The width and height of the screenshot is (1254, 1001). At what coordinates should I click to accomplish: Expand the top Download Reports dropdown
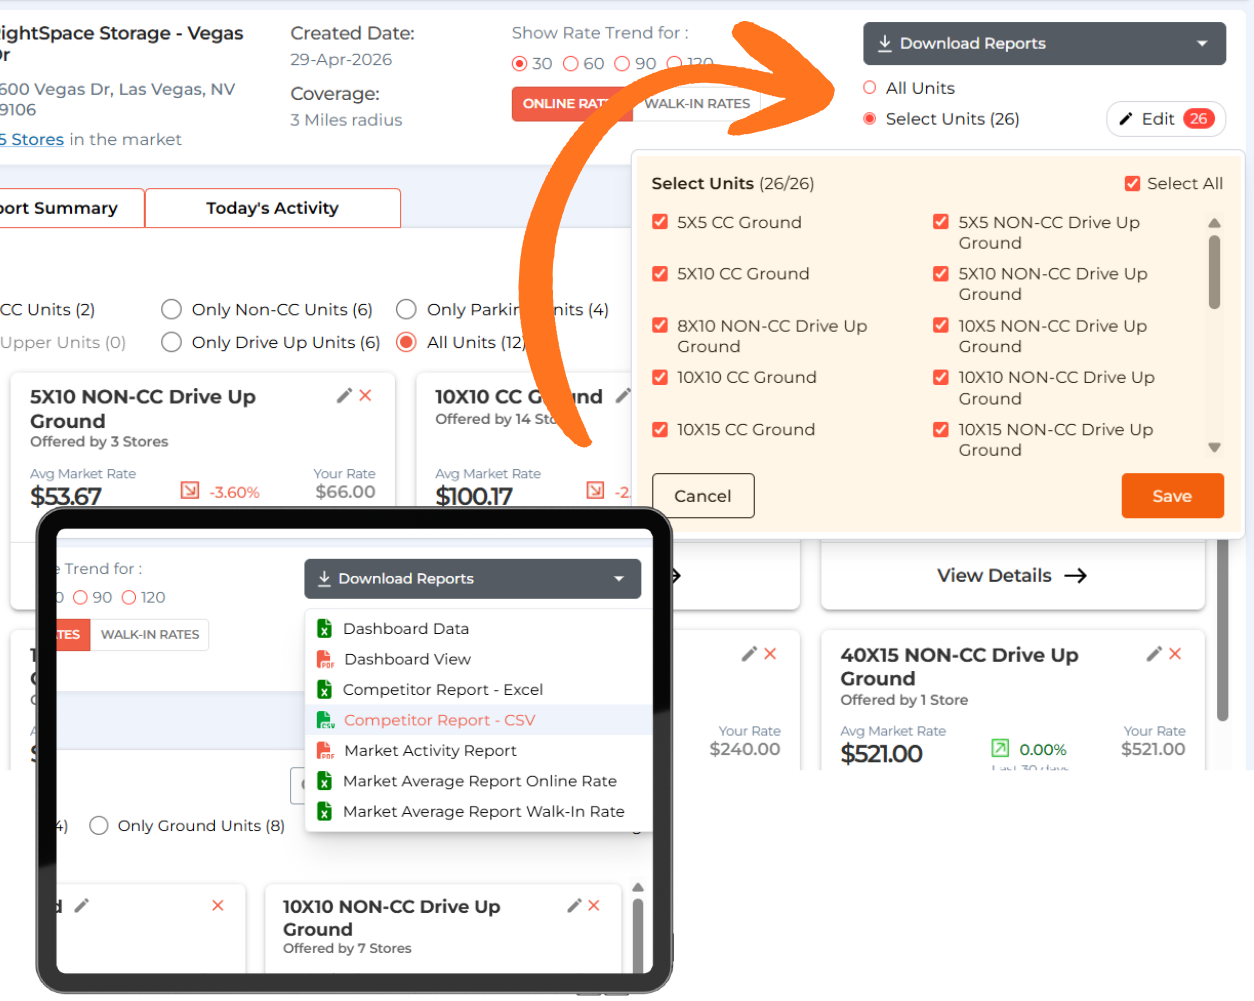click(1044, 44)
